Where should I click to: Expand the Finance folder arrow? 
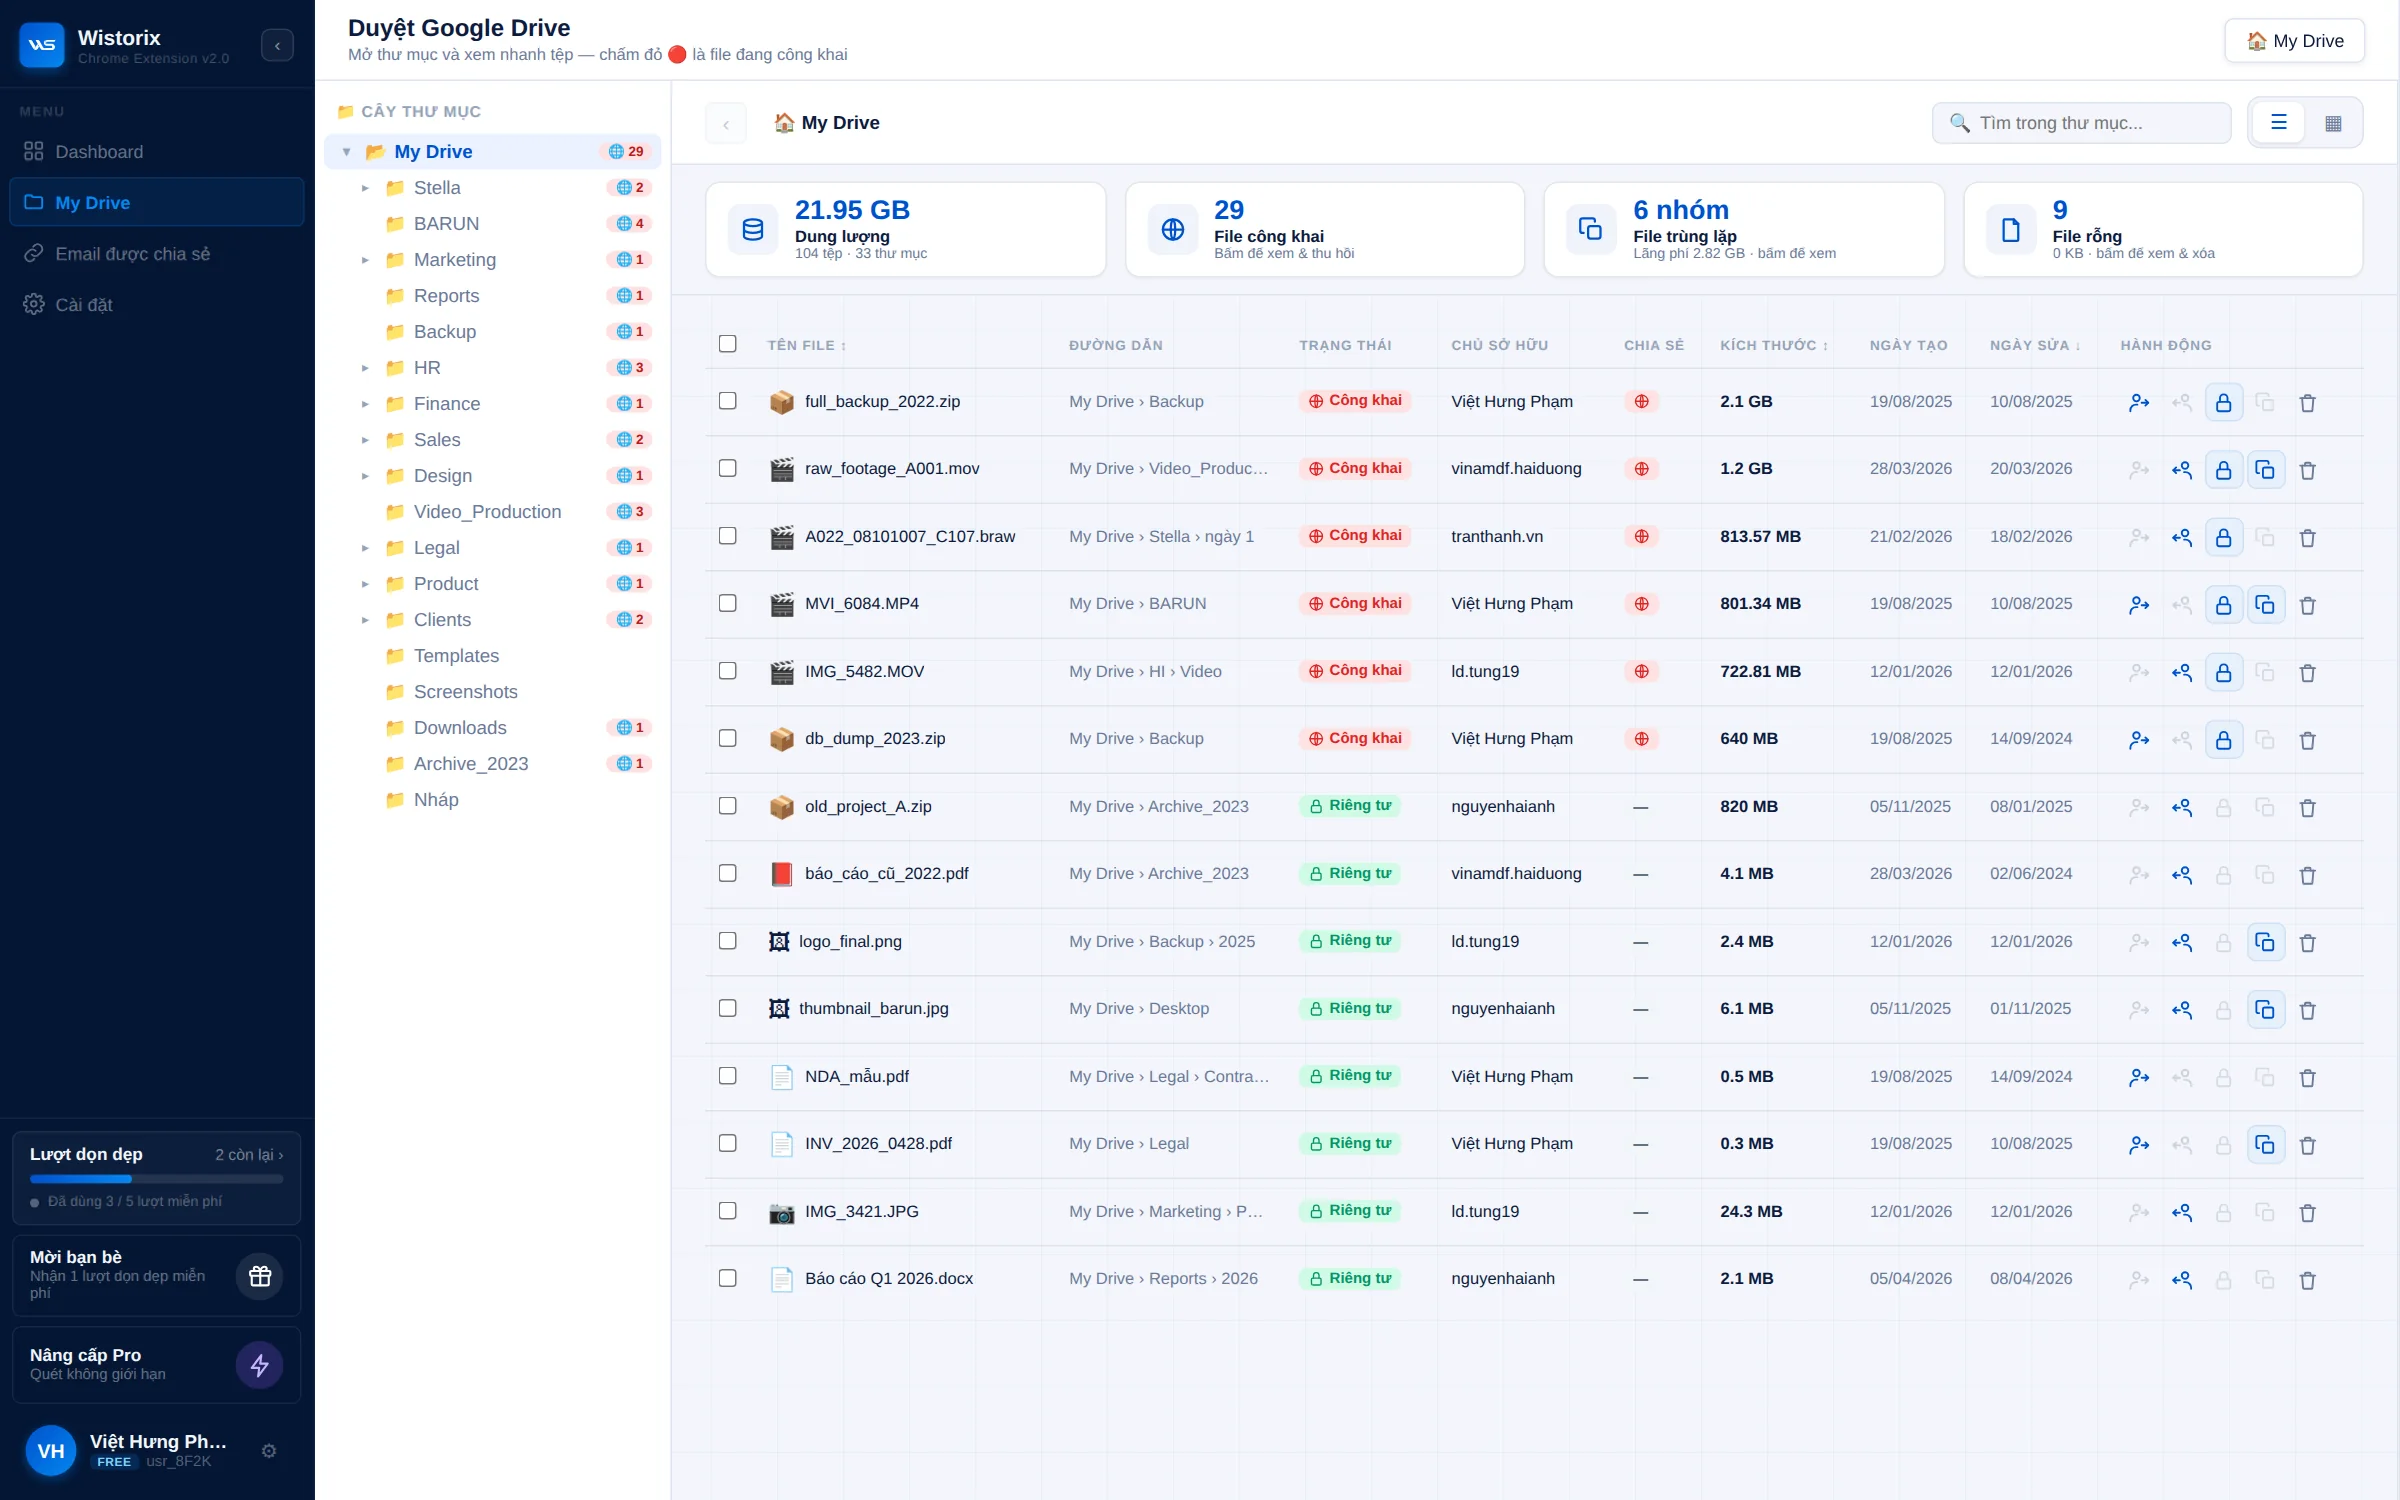click(x=365, y=404)
